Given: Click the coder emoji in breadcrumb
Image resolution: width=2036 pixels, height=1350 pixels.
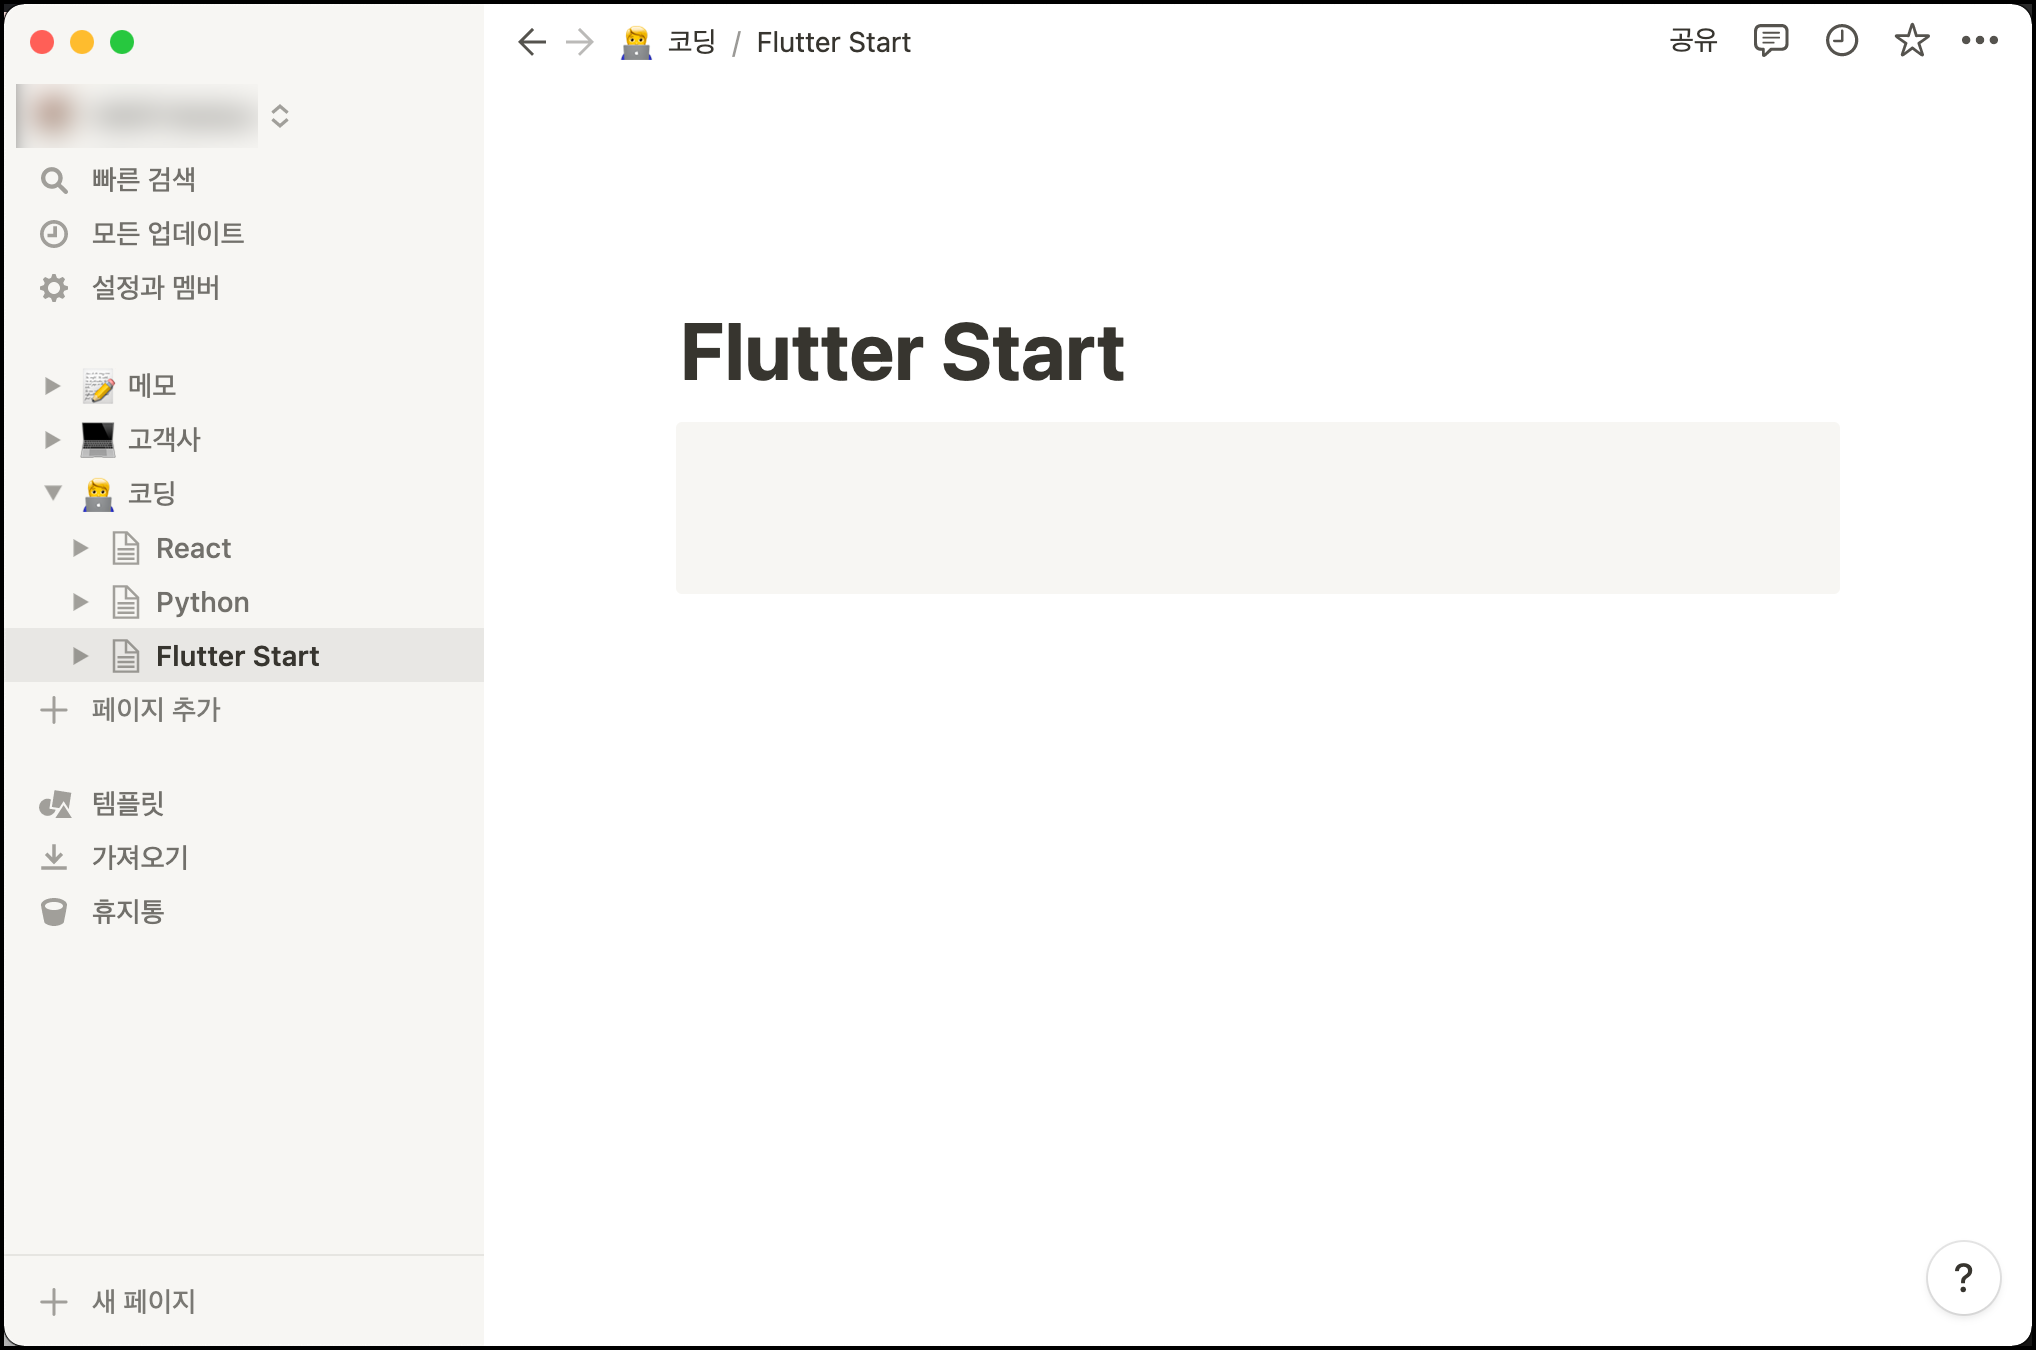Looking at the screenshot, I should click(x=636, y=42).
